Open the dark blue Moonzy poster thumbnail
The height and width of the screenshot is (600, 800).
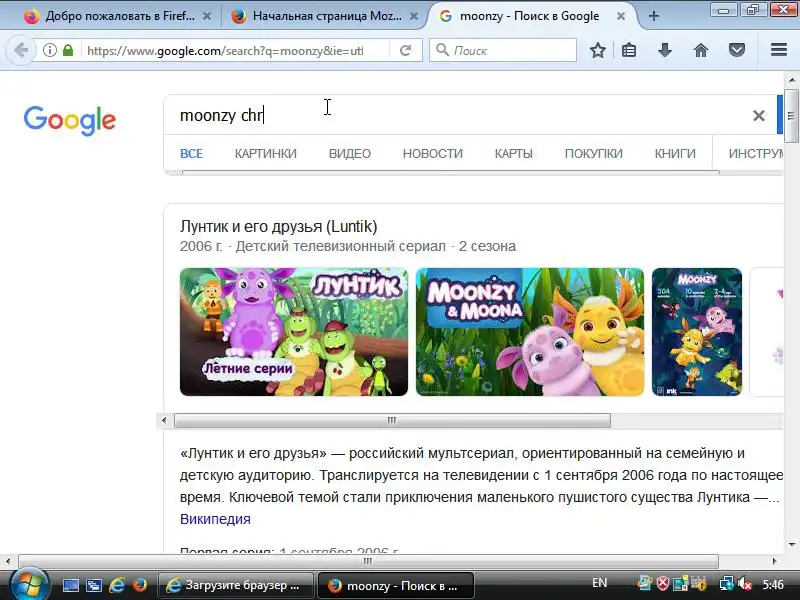[697, 332]
